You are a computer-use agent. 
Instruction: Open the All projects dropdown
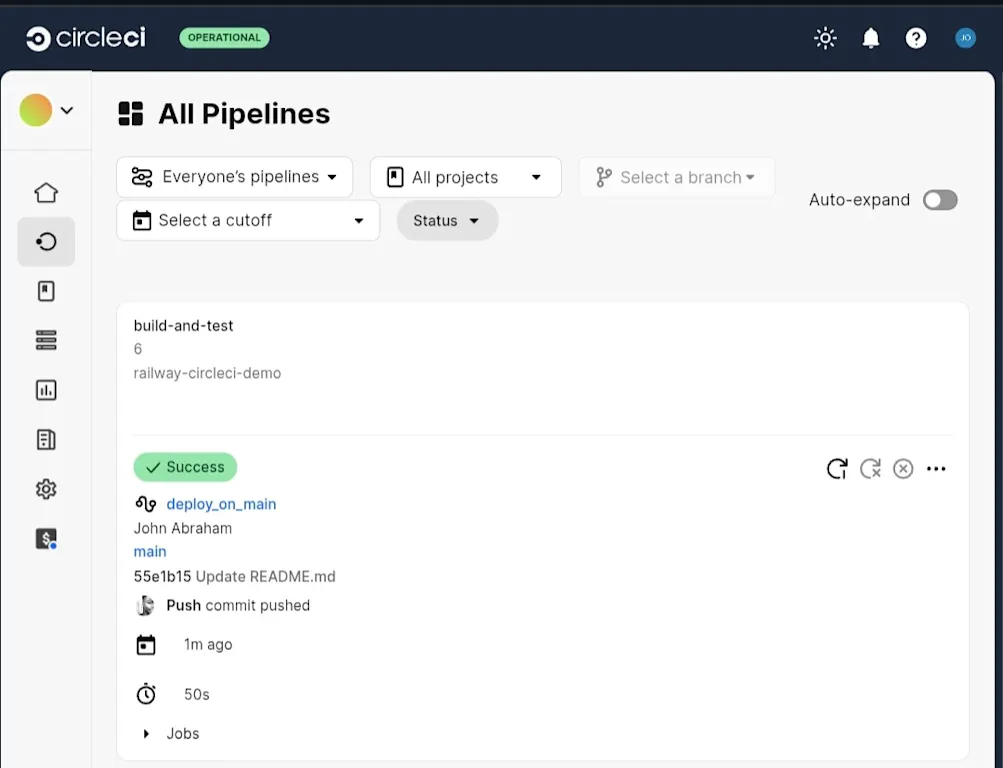pos(465,176)
